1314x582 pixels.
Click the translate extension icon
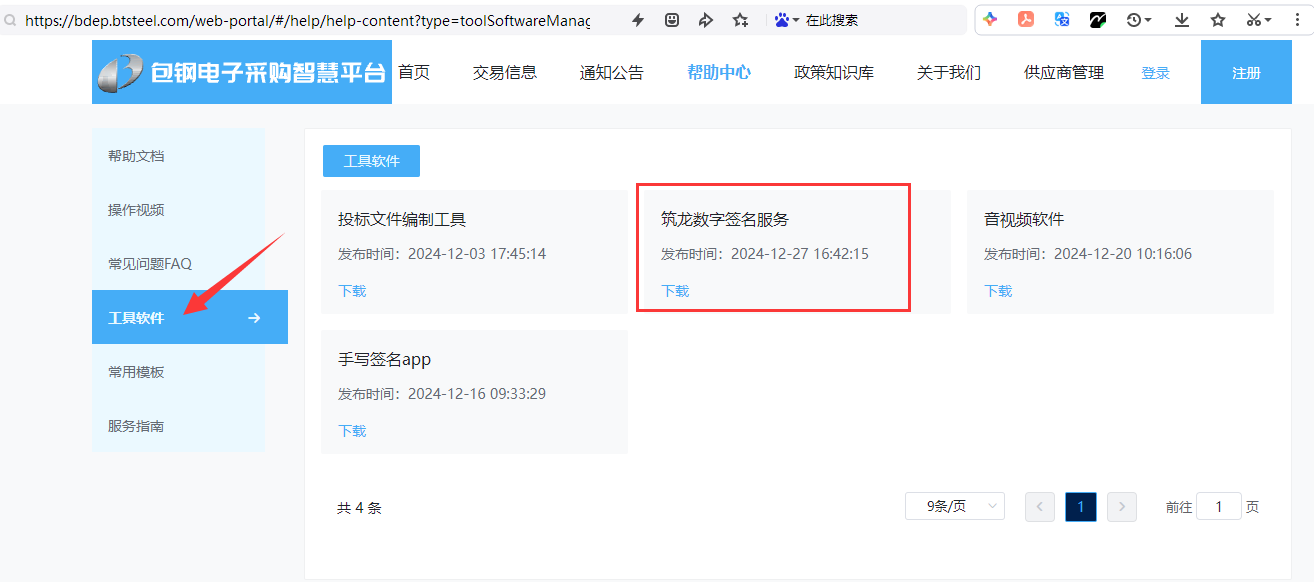1062,20
